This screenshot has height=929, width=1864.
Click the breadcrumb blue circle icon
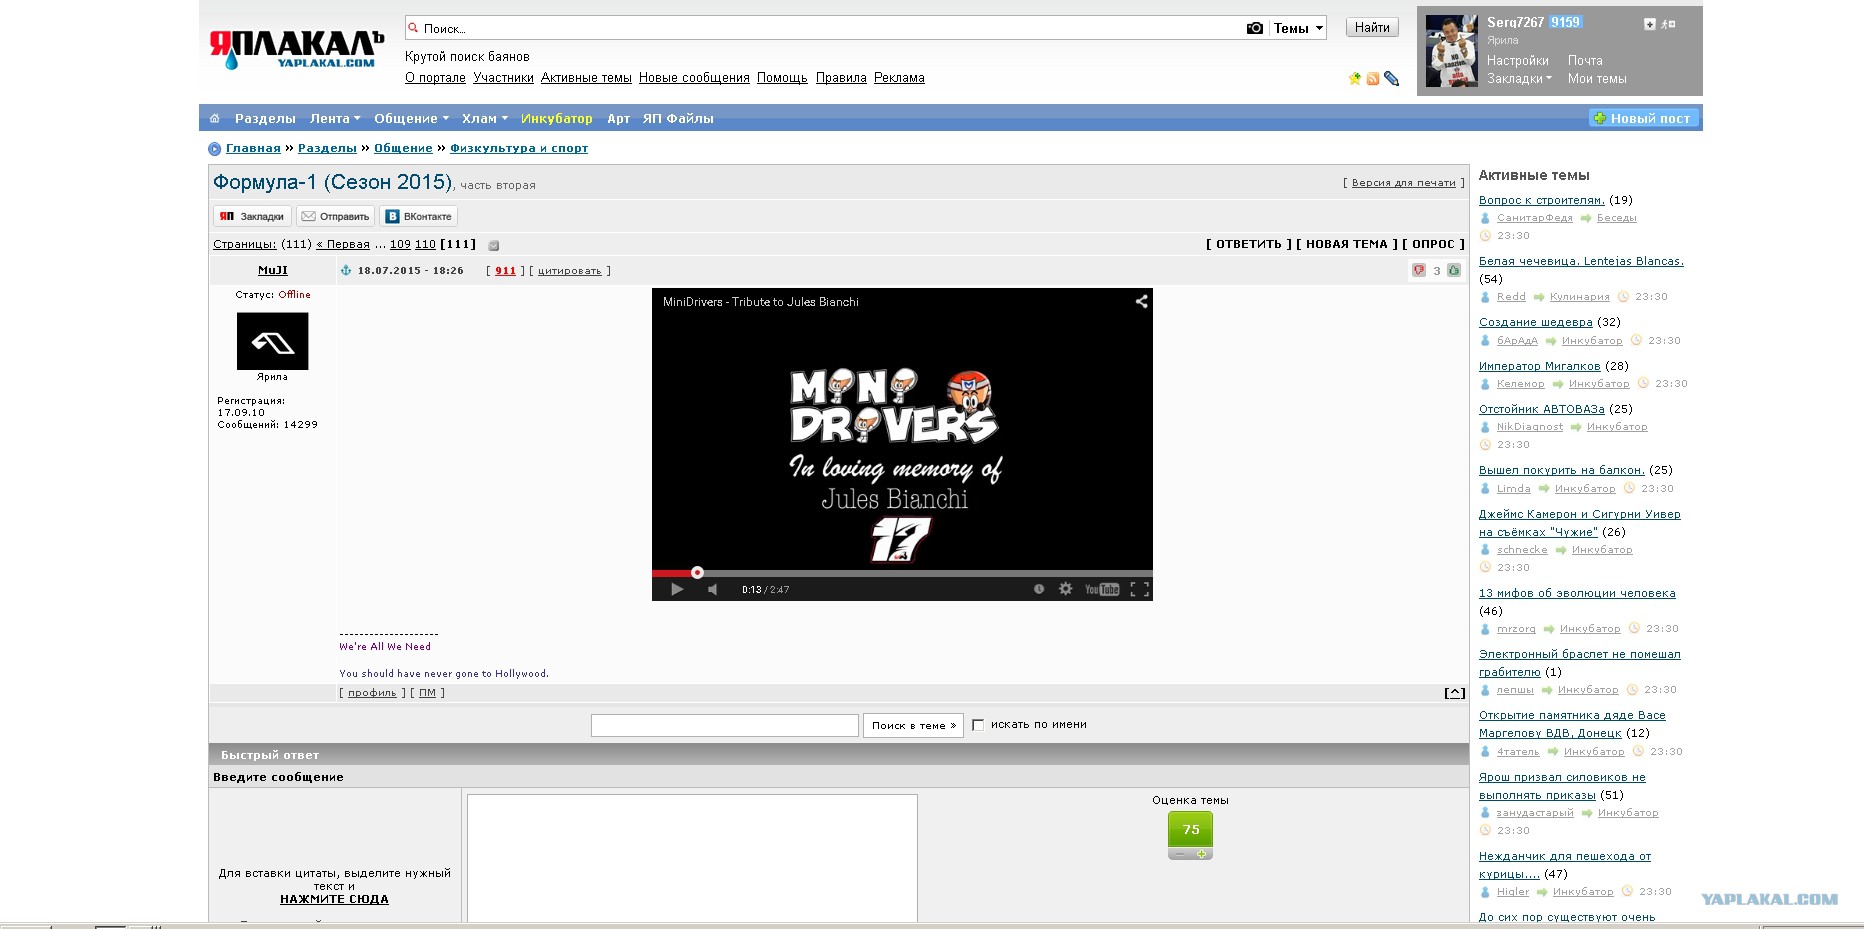click(214, 149)
